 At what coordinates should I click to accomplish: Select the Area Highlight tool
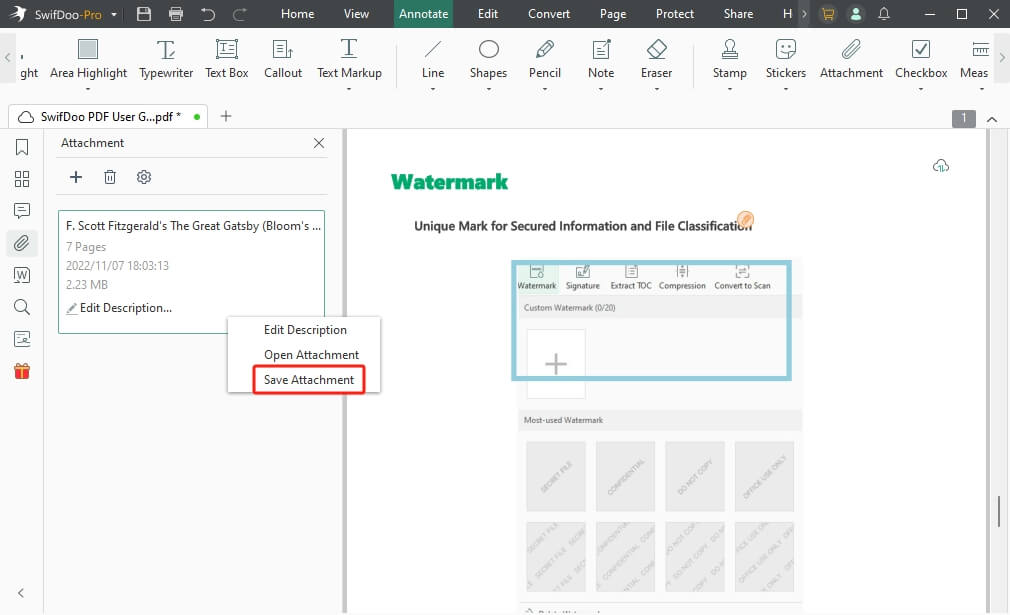pos(88,59)
